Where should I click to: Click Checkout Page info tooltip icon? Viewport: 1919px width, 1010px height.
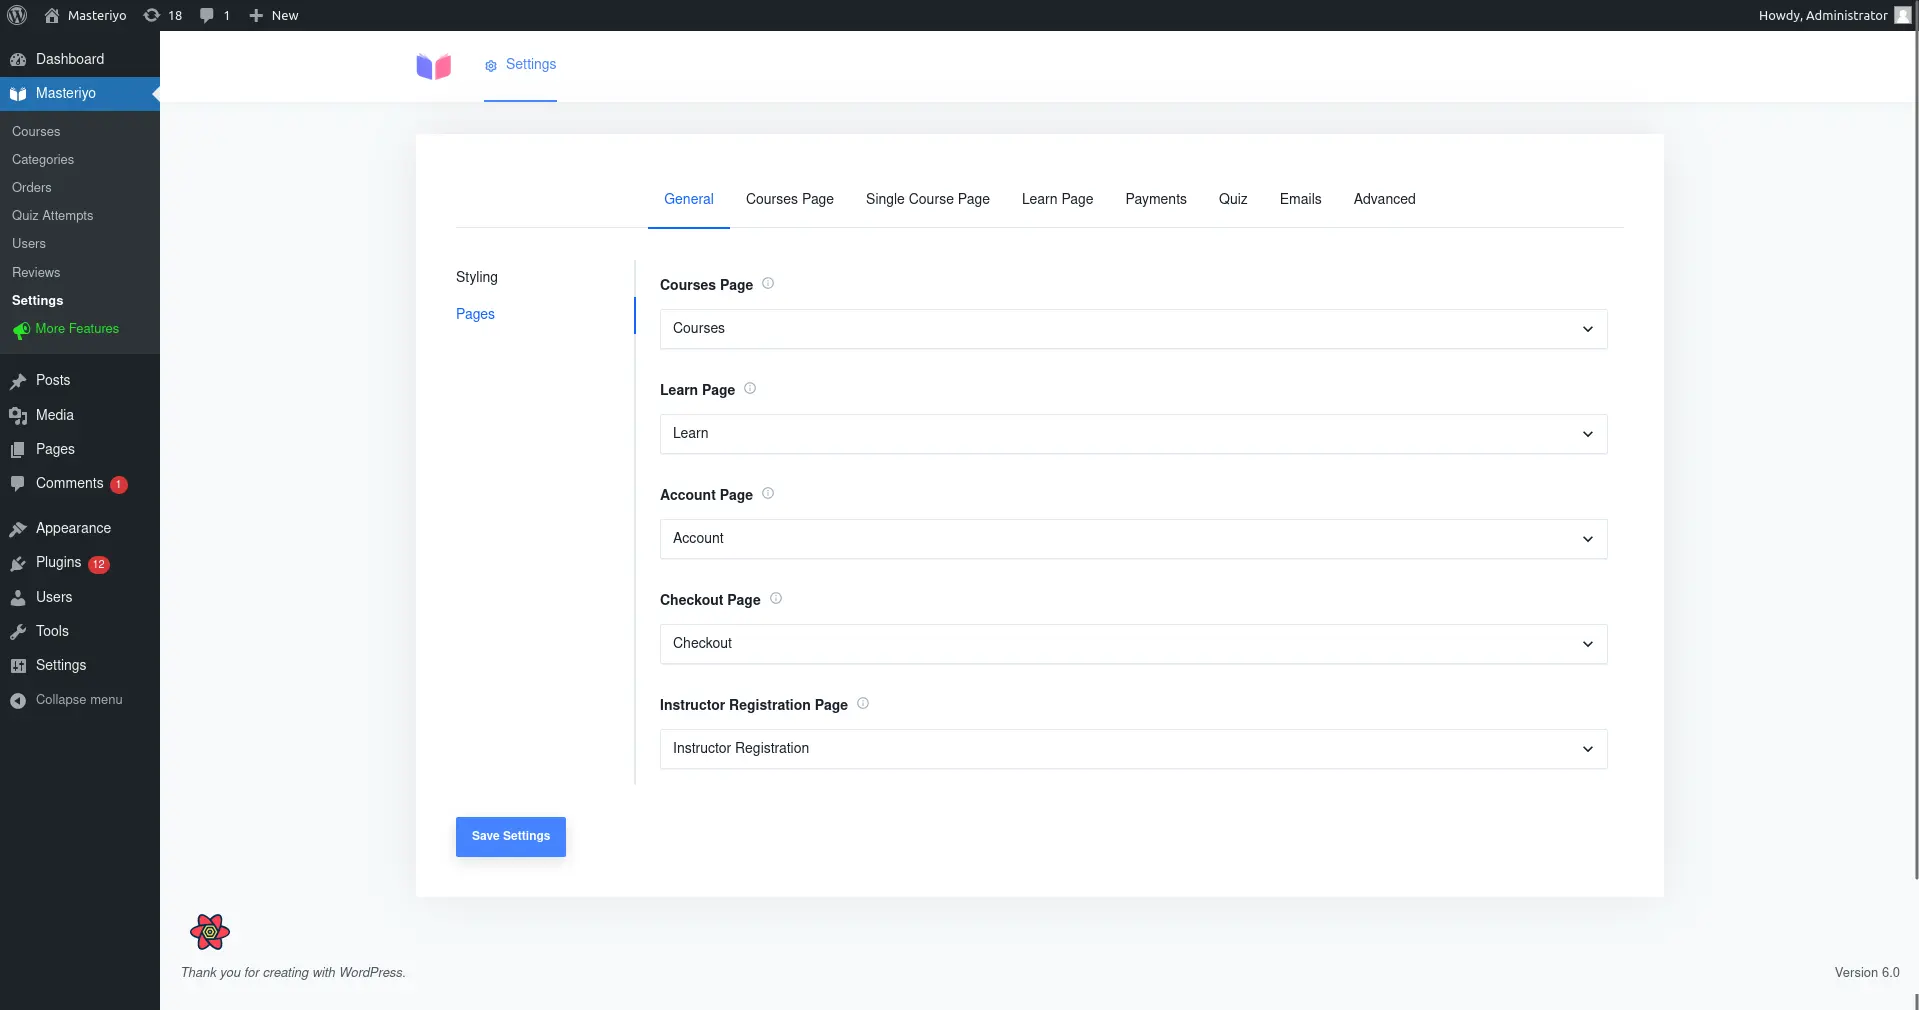click(x=776, y=598)
